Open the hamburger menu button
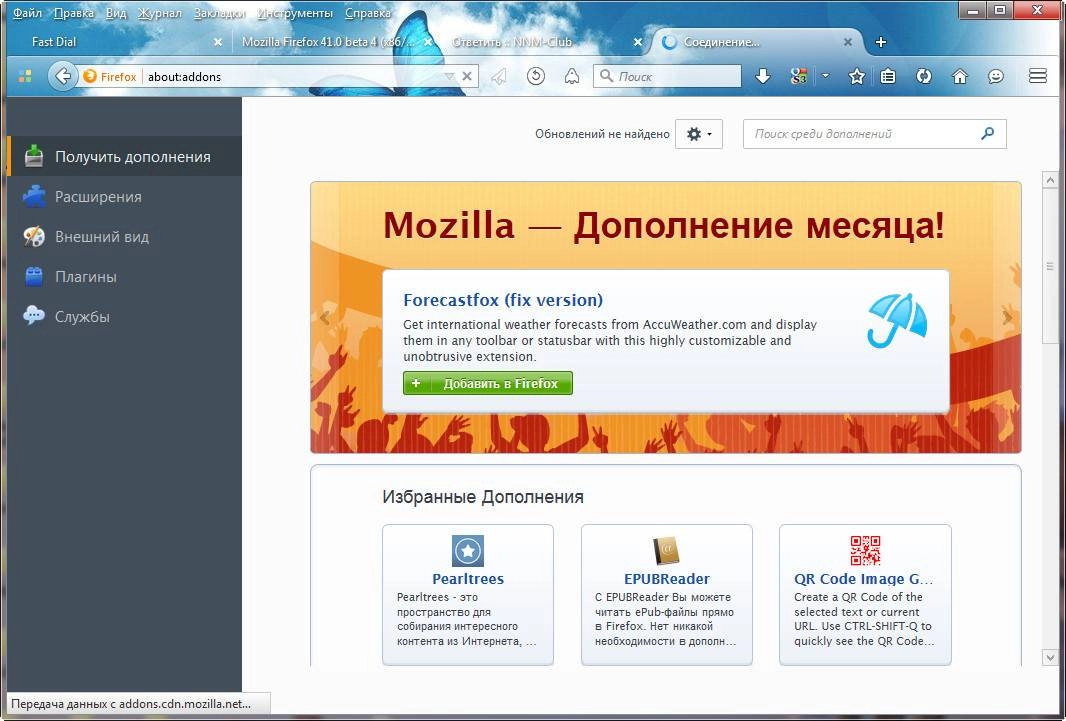Viewport: 1066px width, 721px height. coord(1037,76)
